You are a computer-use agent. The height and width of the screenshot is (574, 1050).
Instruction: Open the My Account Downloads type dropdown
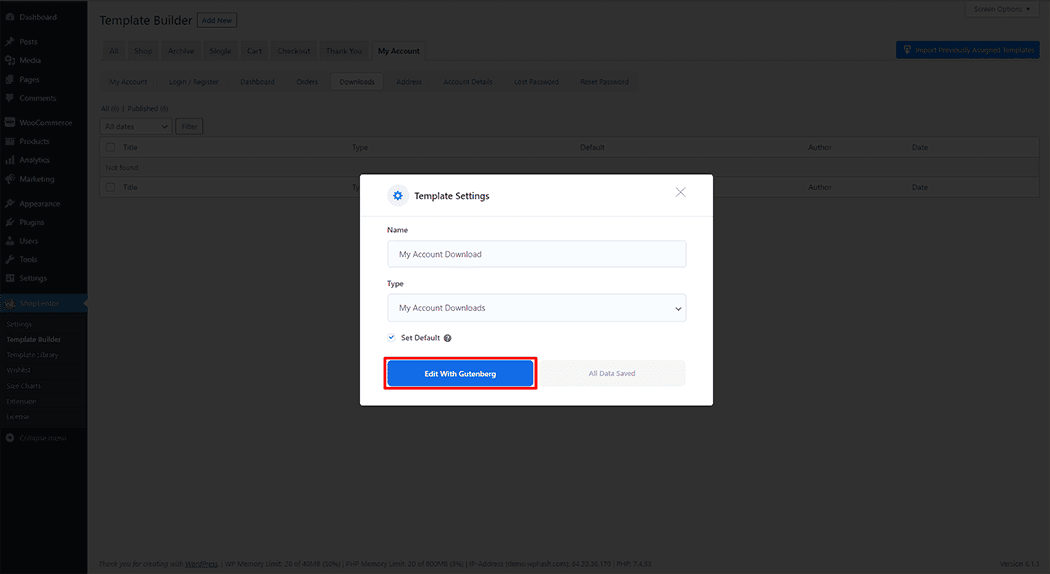coord(536,308)
